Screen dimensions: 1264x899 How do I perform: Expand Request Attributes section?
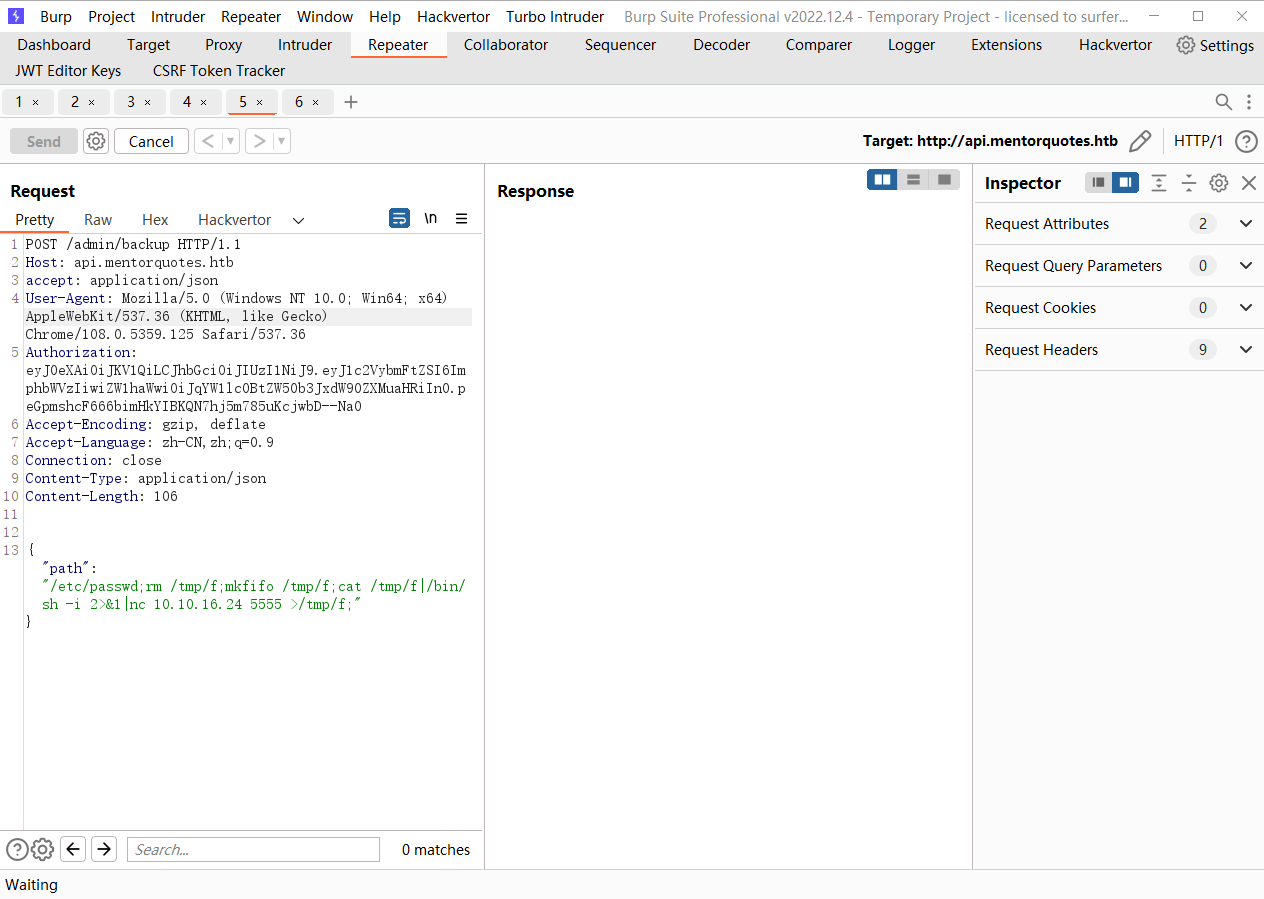coord(1246,224)
